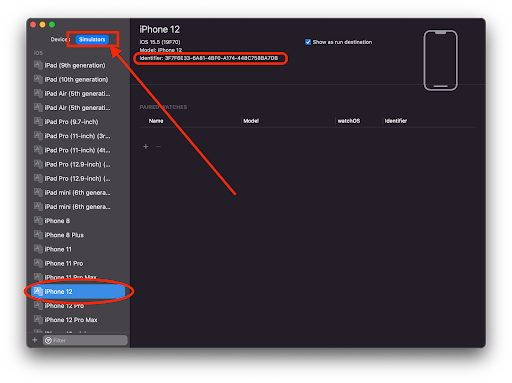
Task: Select iPhone 8 Plus simulator
Action: point(78,235)
